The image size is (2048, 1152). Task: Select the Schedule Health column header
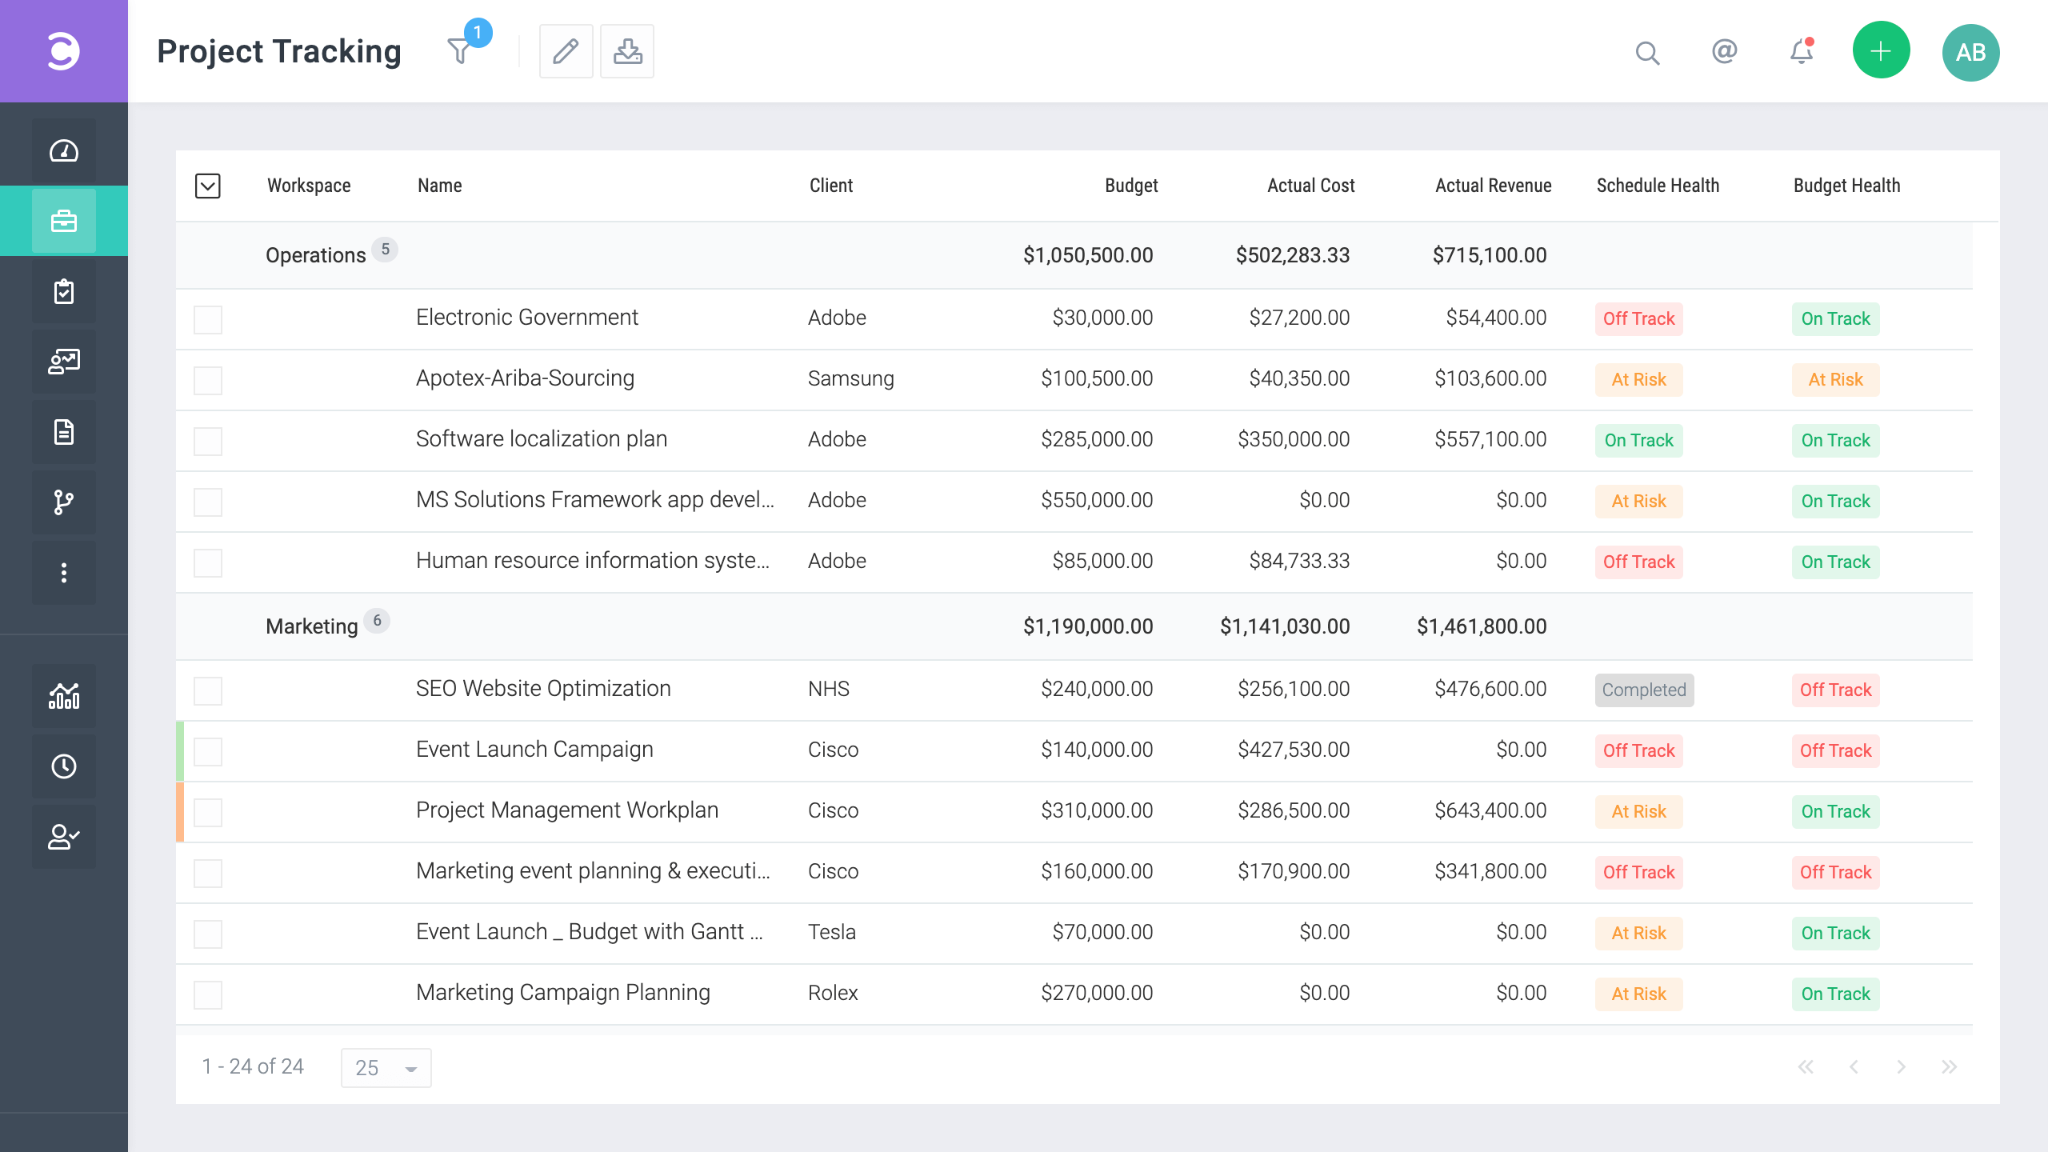(1657, 186)
